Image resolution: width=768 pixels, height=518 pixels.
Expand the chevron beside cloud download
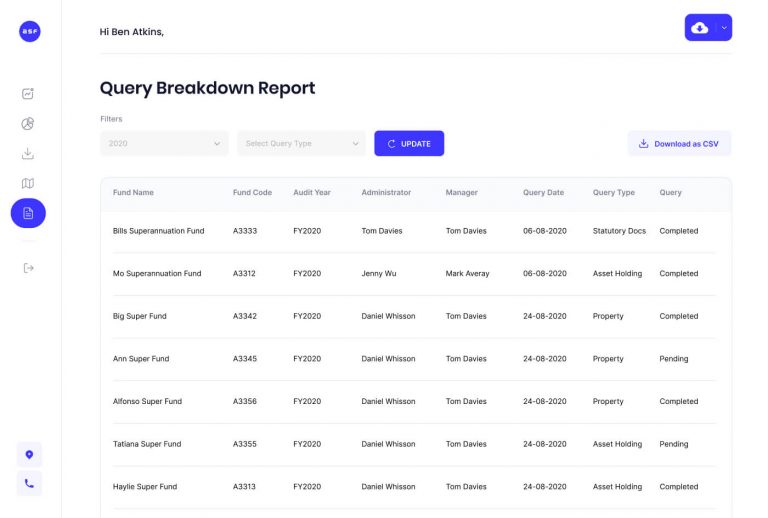(x=724, y=28)
